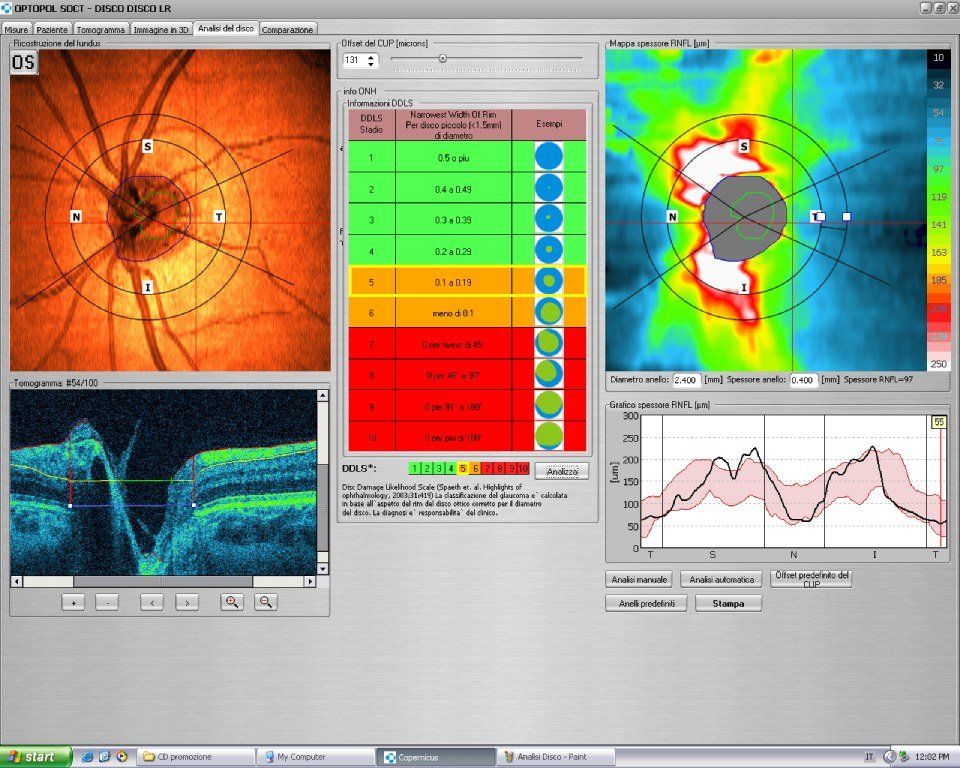960x768 pixels.
Task: Click the Analizza button
Action: 561,469
